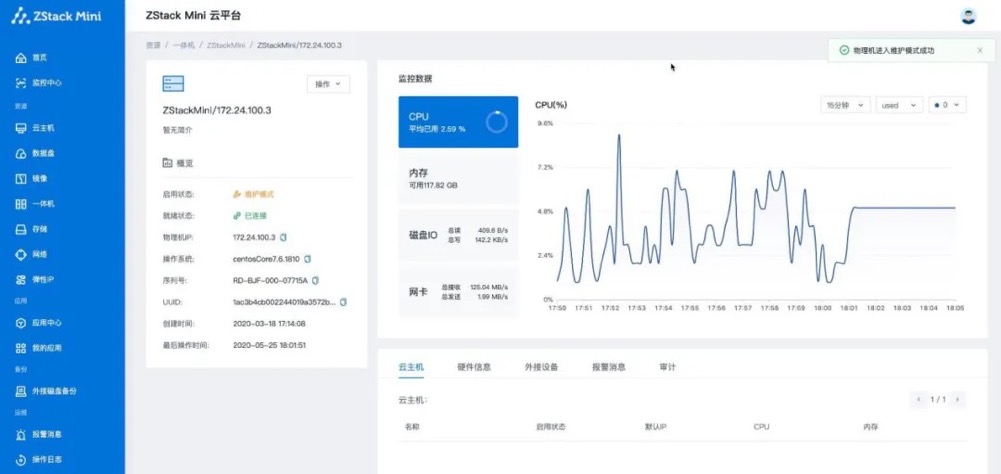Open the used metric dropdown
This screenshot has height=474, width=1001.
coord(899,105)
